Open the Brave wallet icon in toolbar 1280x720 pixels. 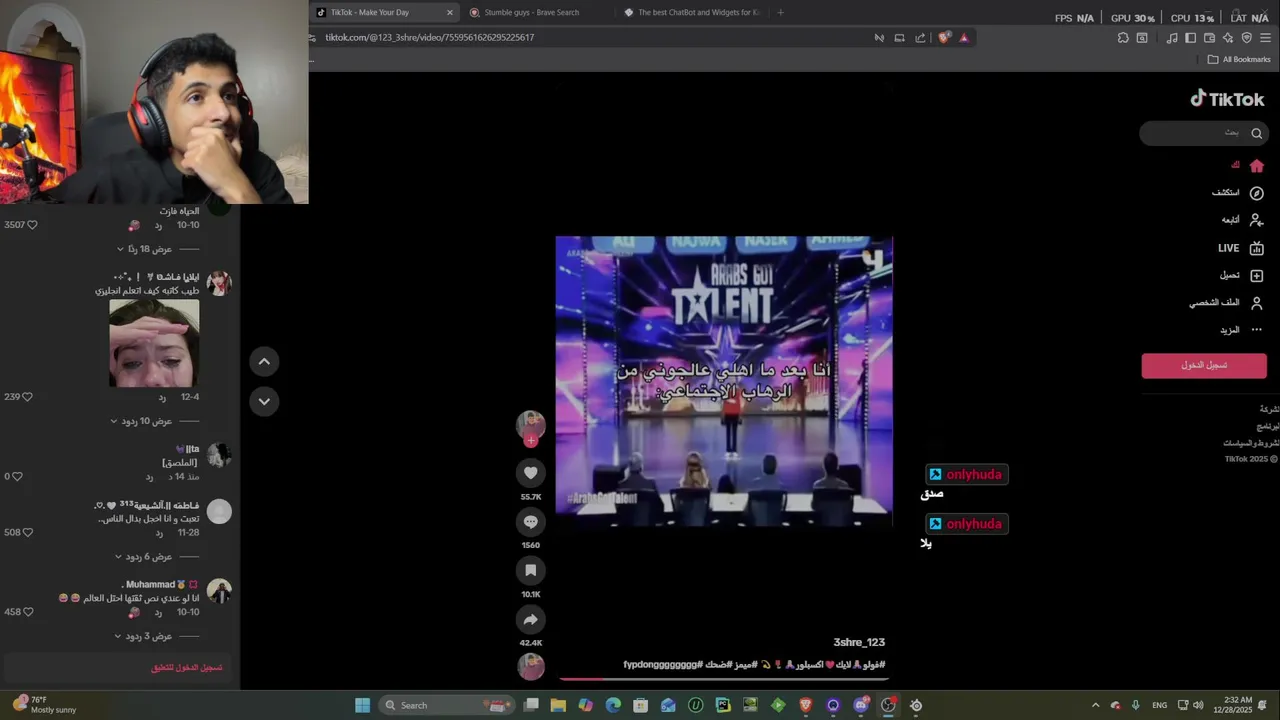tap(1209, 37)
